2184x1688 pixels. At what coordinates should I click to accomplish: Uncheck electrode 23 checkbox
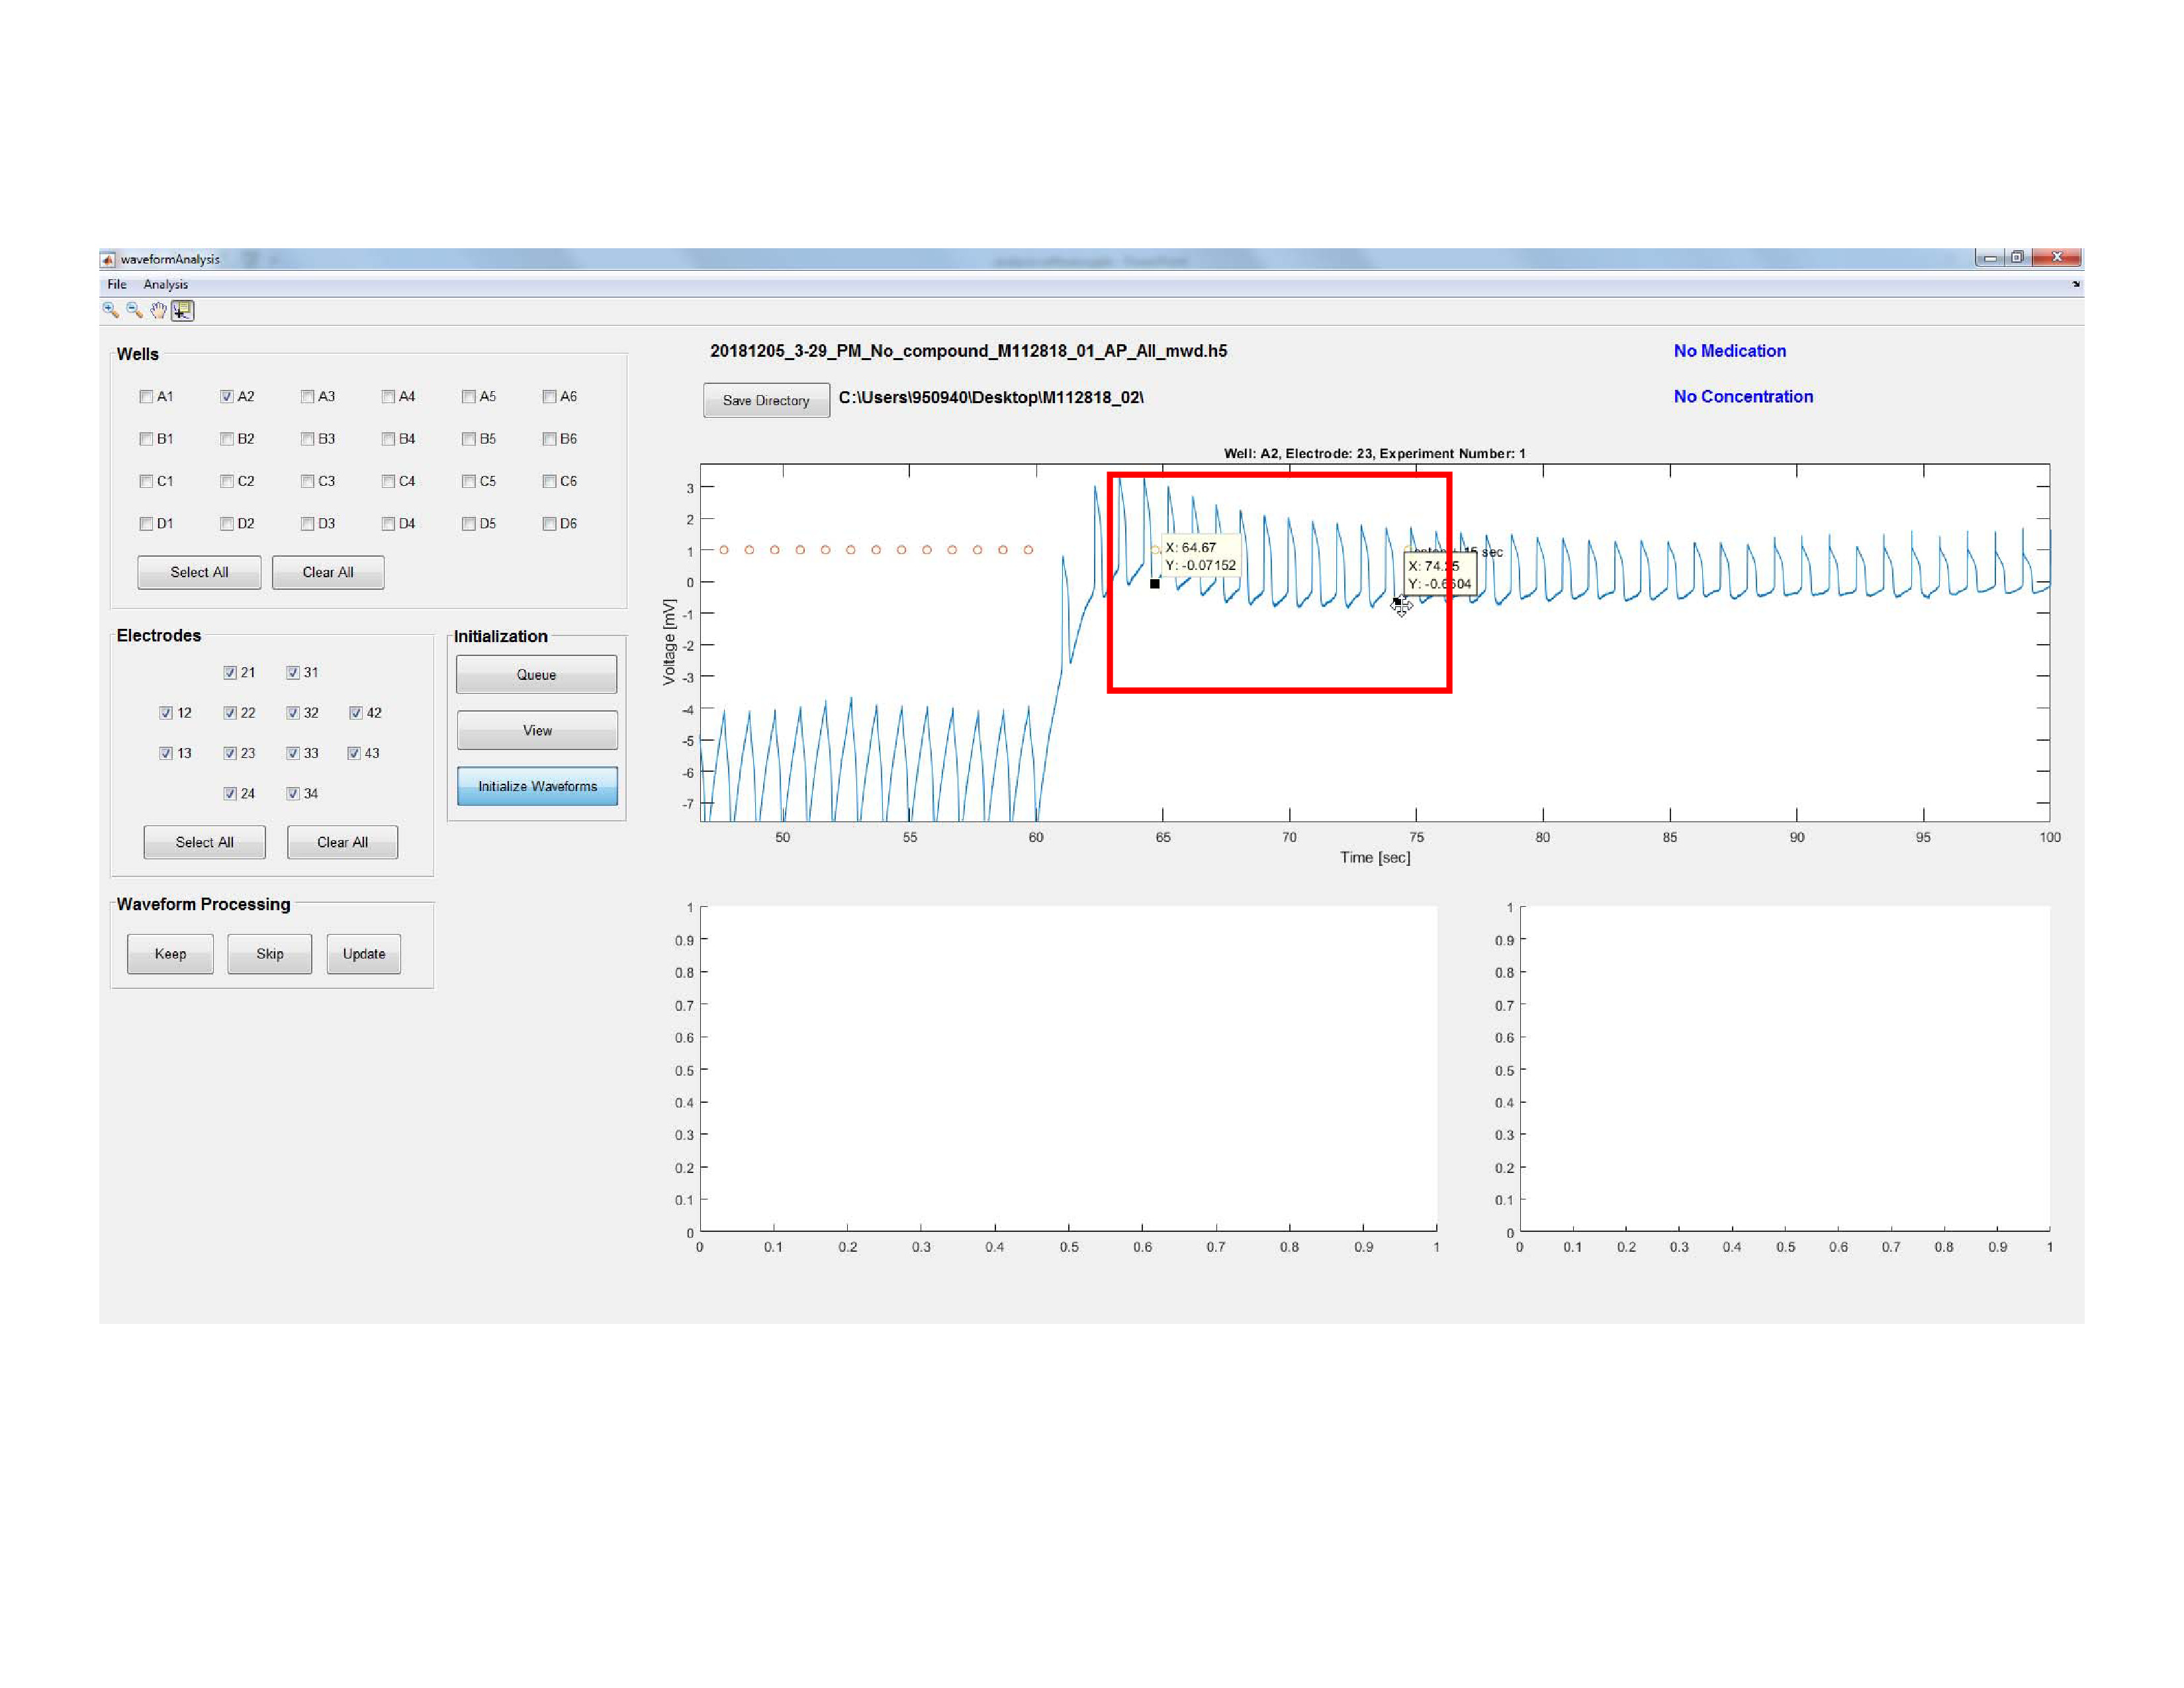[x=230, y=753]
